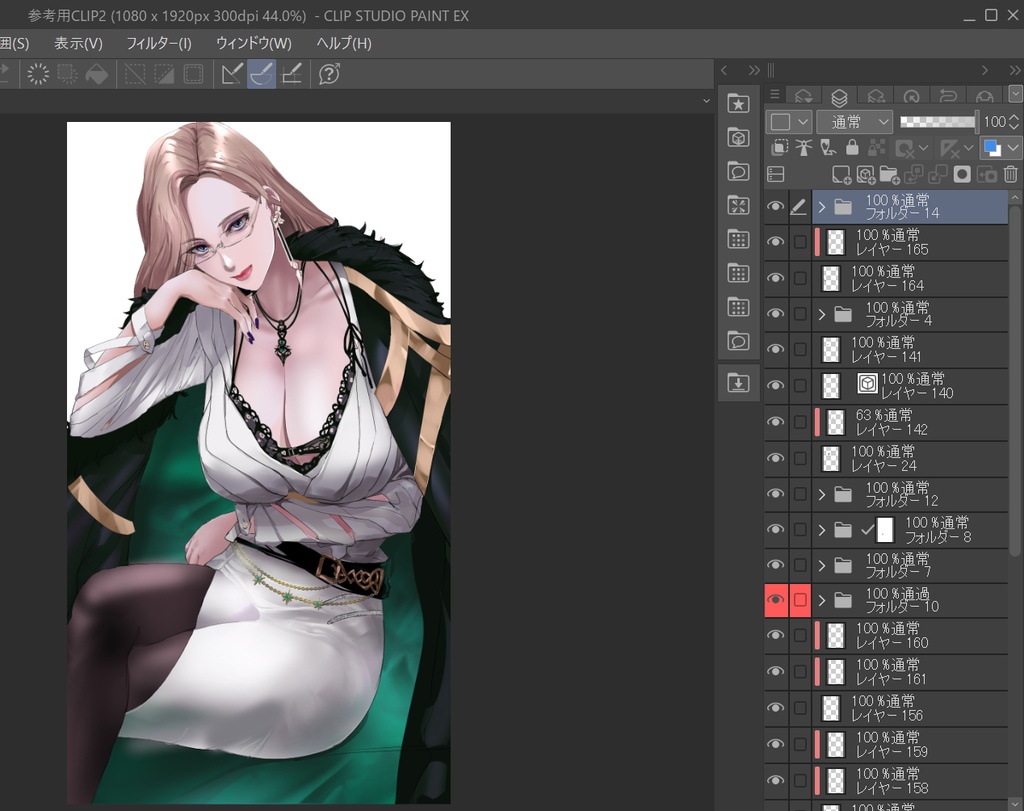Show or hide レイヤー142 with its eye toggle
The width and height of the screenshot is (1024, 811).
click(776, 421)
